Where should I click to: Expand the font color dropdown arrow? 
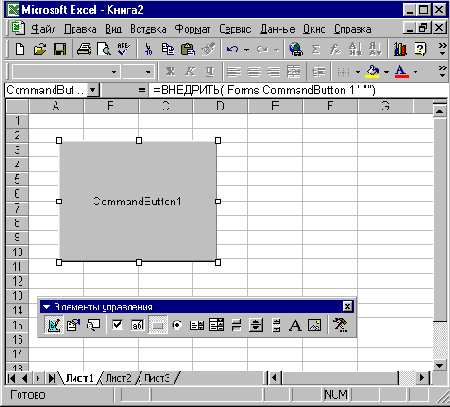tap(415, 72)
